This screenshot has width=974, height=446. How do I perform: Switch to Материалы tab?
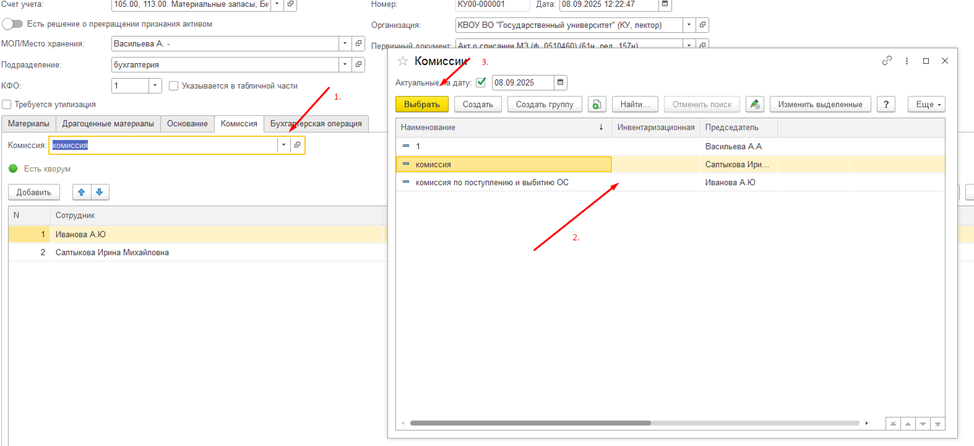coord(28,124)
